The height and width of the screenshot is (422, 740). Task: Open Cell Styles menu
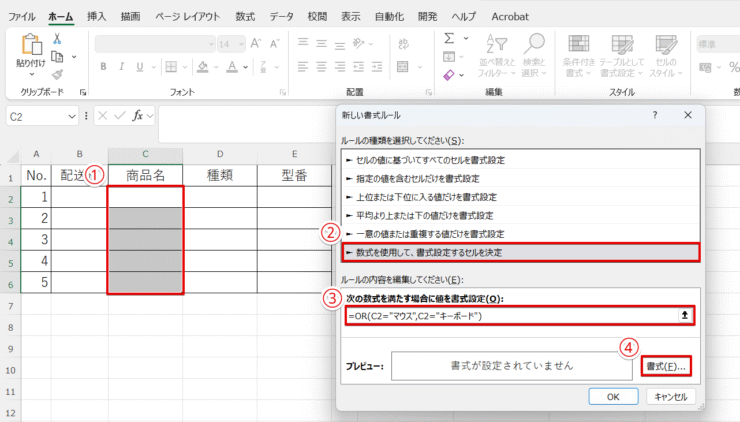666,56
